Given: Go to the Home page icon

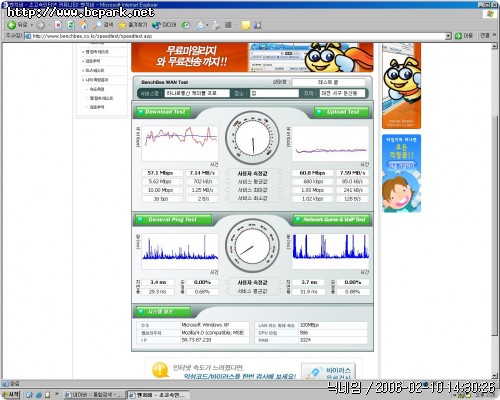Looking at the screenshot, I should coord(83,25).
